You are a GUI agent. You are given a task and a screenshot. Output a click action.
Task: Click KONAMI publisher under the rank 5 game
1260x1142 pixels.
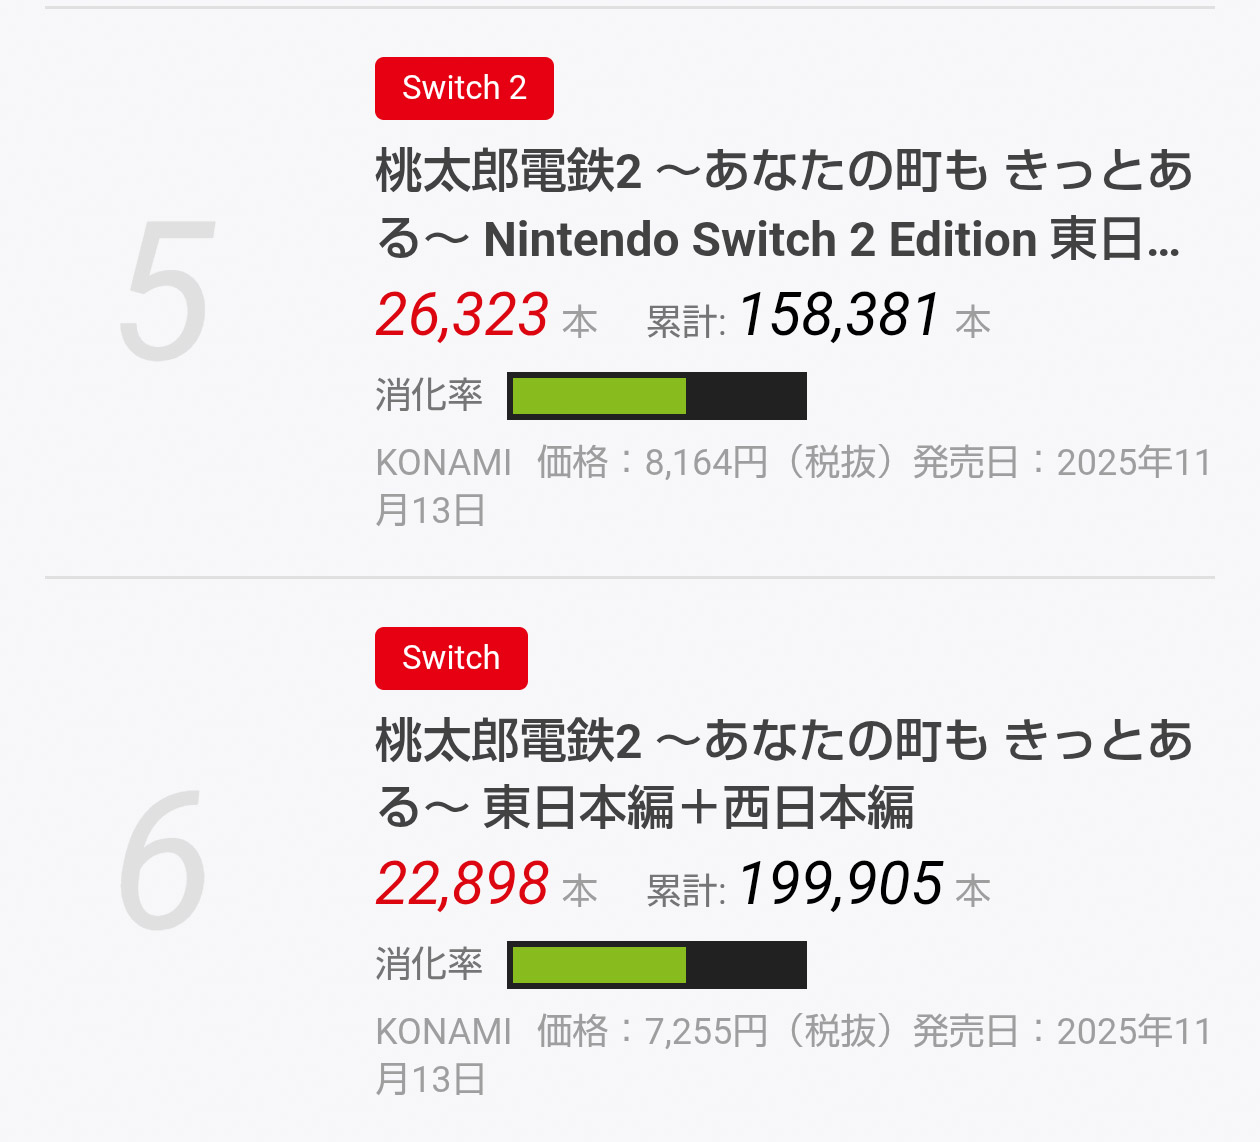[443, 463]
